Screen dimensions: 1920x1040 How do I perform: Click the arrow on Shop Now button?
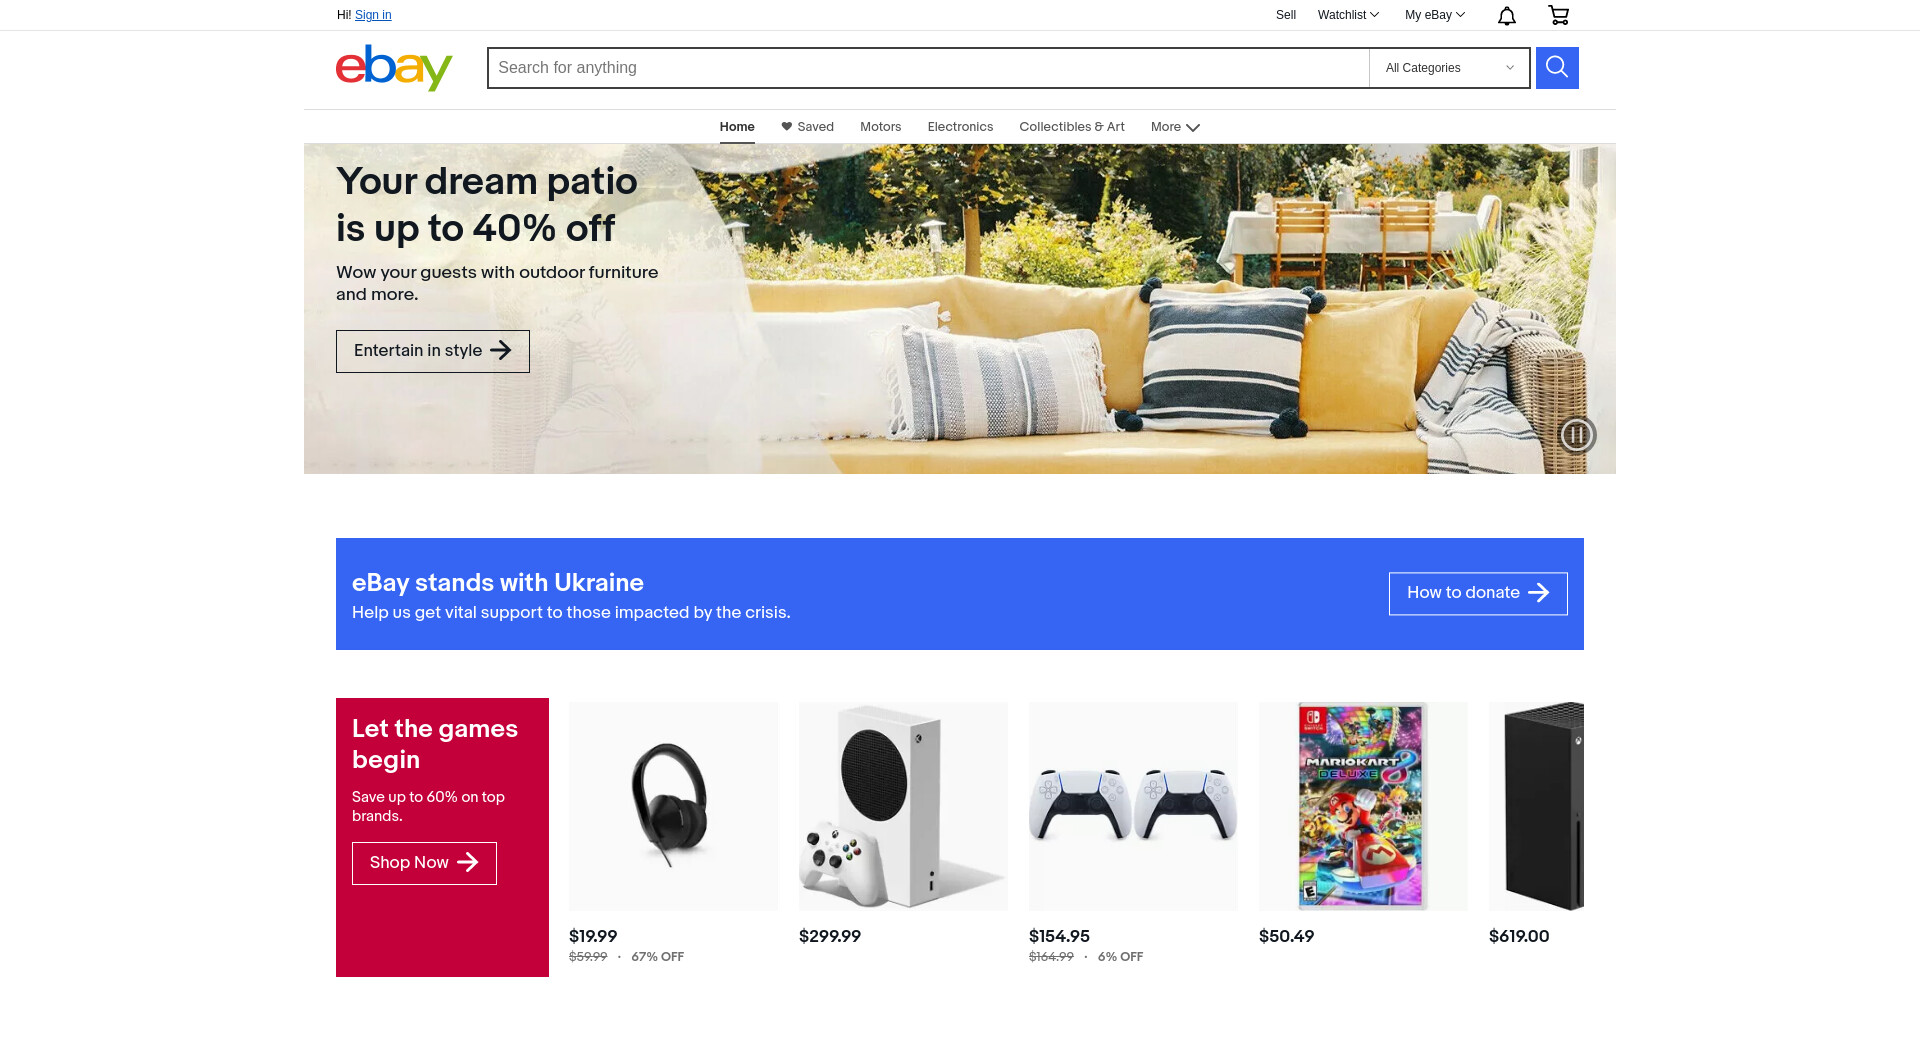pyautogui.click(x=467, y=862)
